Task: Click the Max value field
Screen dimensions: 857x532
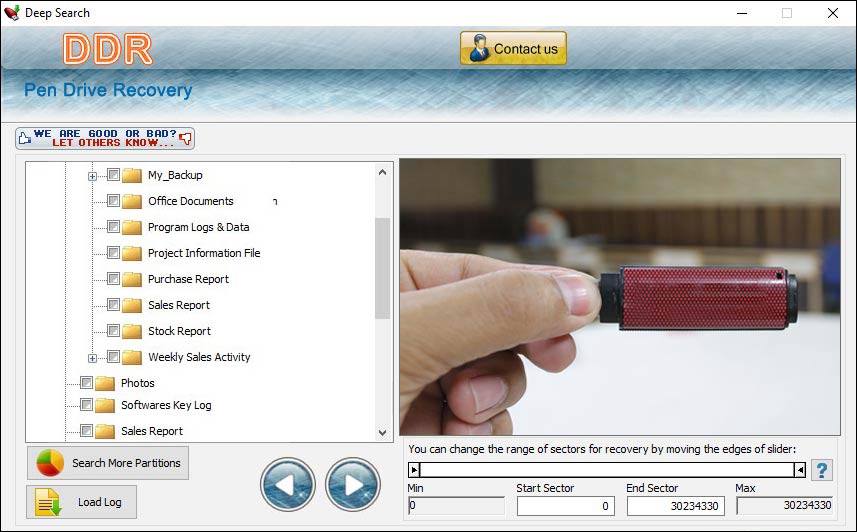Action: [785, 505]
